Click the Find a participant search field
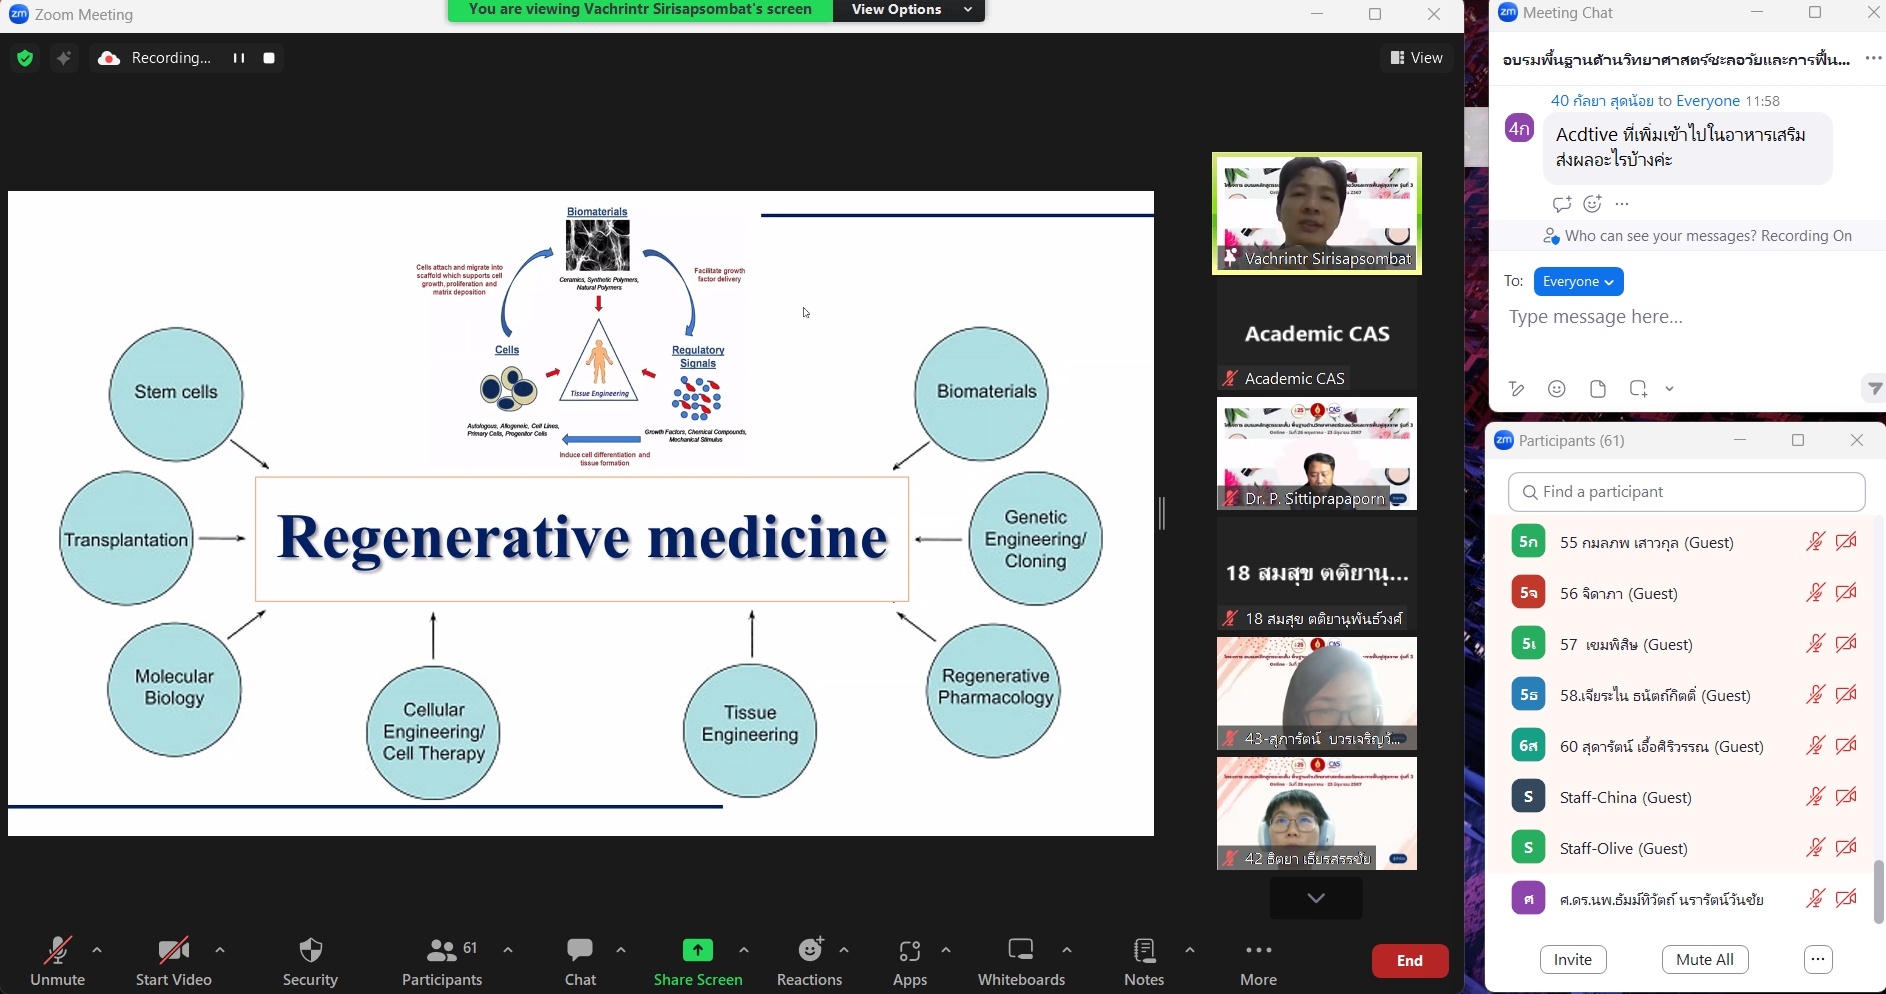The width and height of the screenshot is (1886, 994). [x=1686, y=492]
